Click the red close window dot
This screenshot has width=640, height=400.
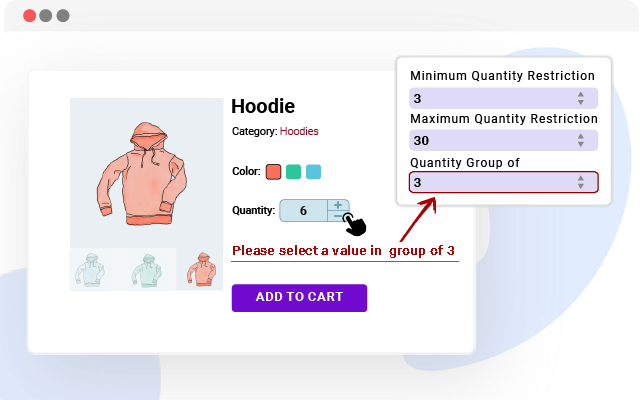[x=29, y=16]
